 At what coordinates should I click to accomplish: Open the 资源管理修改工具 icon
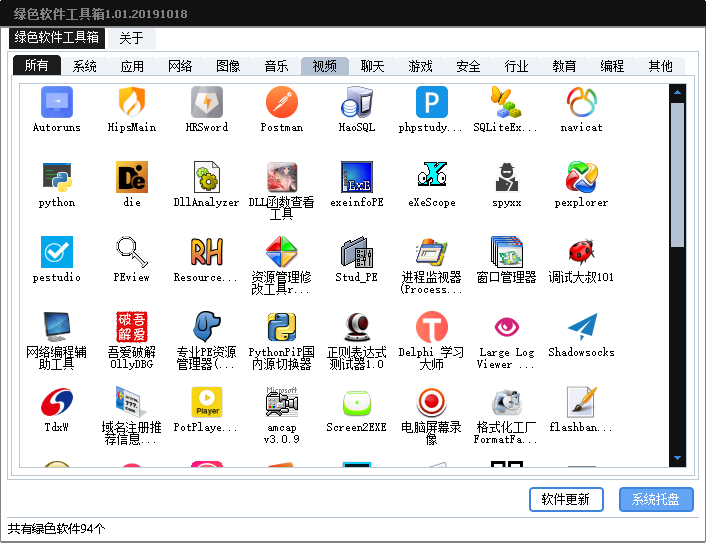click(282, 252)
